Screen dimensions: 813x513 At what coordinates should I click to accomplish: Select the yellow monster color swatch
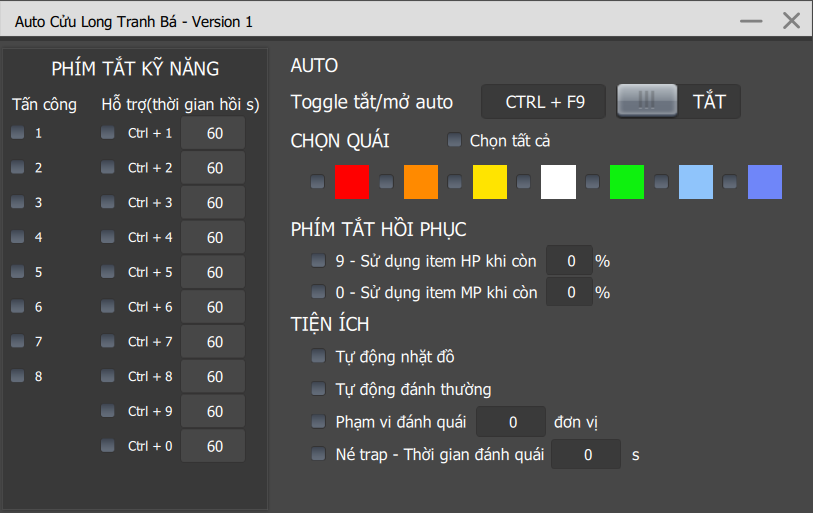pyautogui.click(x=490, y=182)
